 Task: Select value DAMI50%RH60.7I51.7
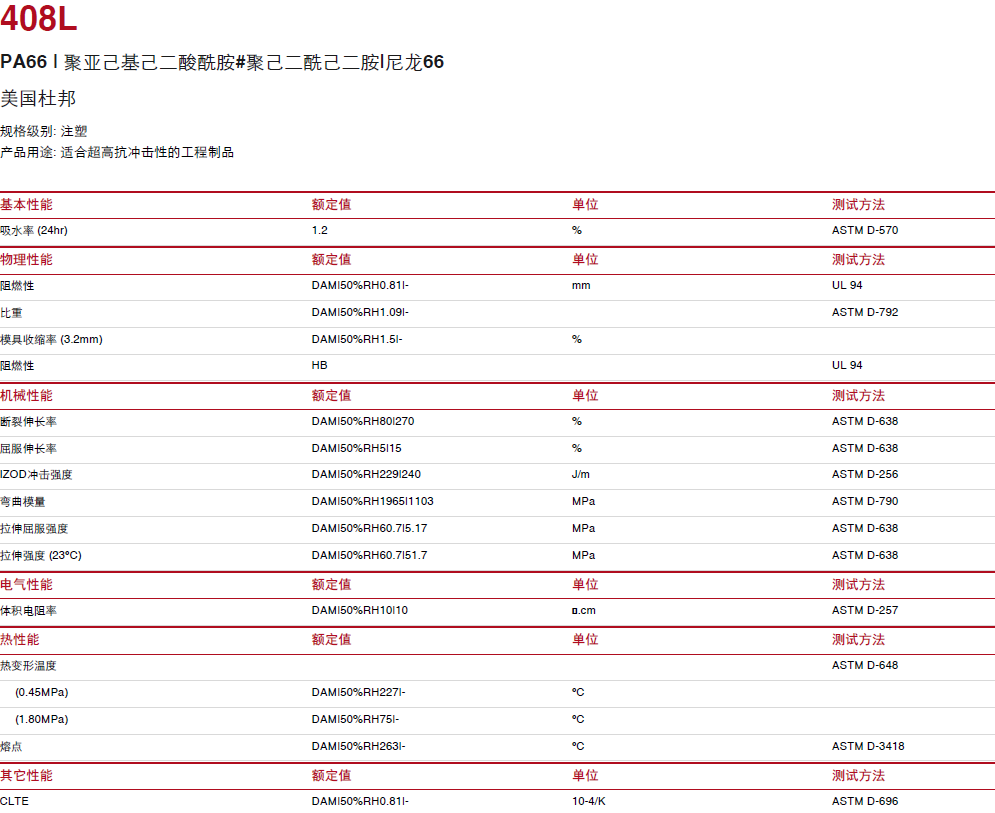(x=369, y=556)
